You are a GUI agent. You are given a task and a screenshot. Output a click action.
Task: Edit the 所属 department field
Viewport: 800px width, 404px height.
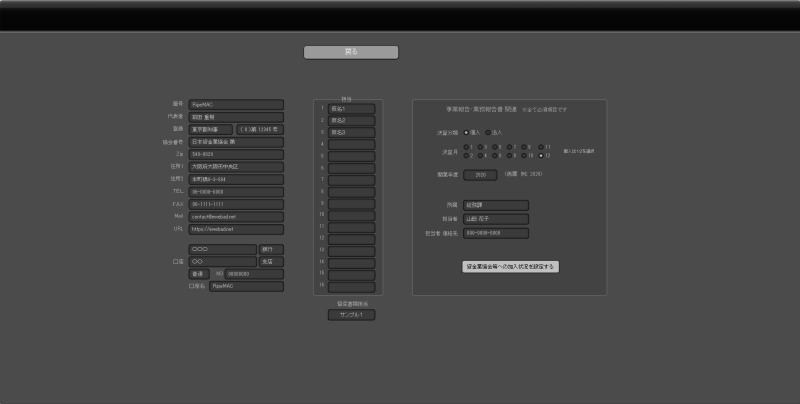pos(496,205)
